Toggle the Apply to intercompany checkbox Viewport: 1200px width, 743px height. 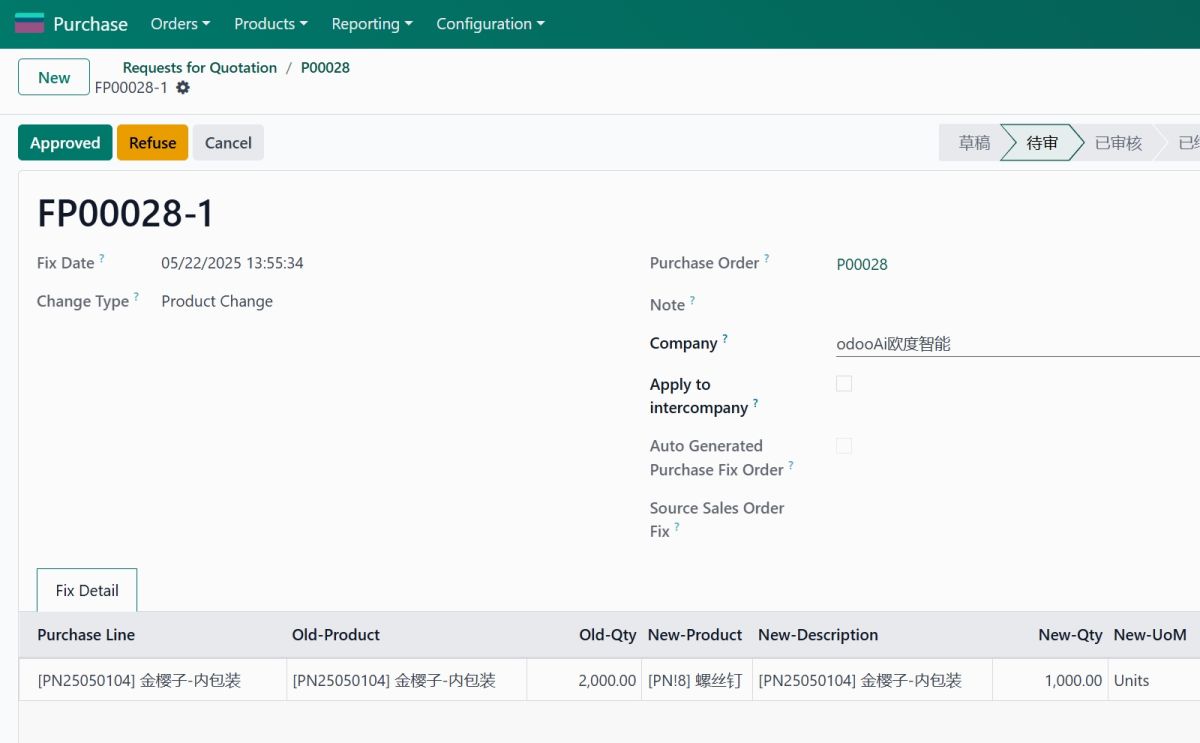(844, 384)
